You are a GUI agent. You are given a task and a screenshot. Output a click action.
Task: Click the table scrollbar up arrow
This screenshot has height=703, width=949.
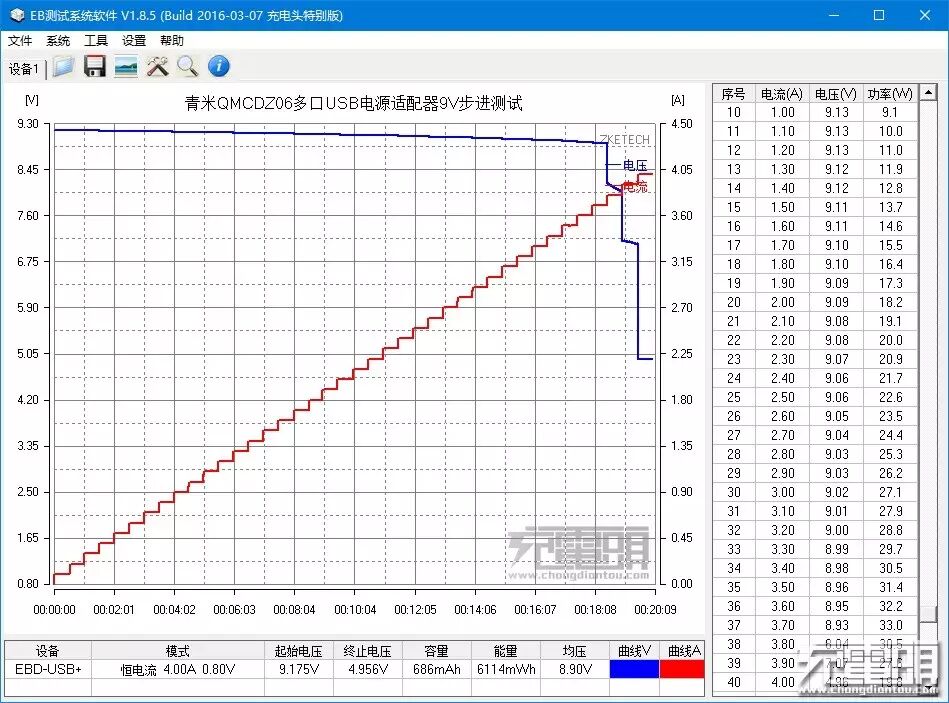click(x=928, y=93)
